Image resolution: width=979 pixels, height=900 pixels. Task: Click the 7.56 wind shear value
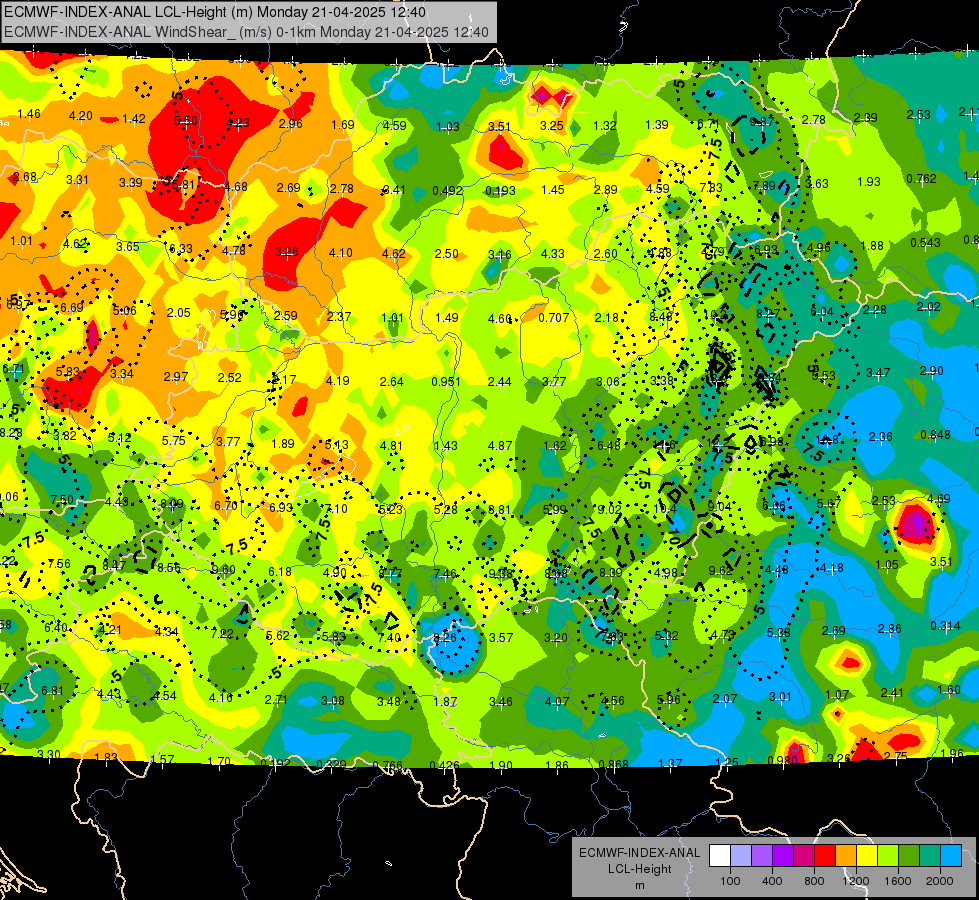pyautogui.click(x=59, y=564)
